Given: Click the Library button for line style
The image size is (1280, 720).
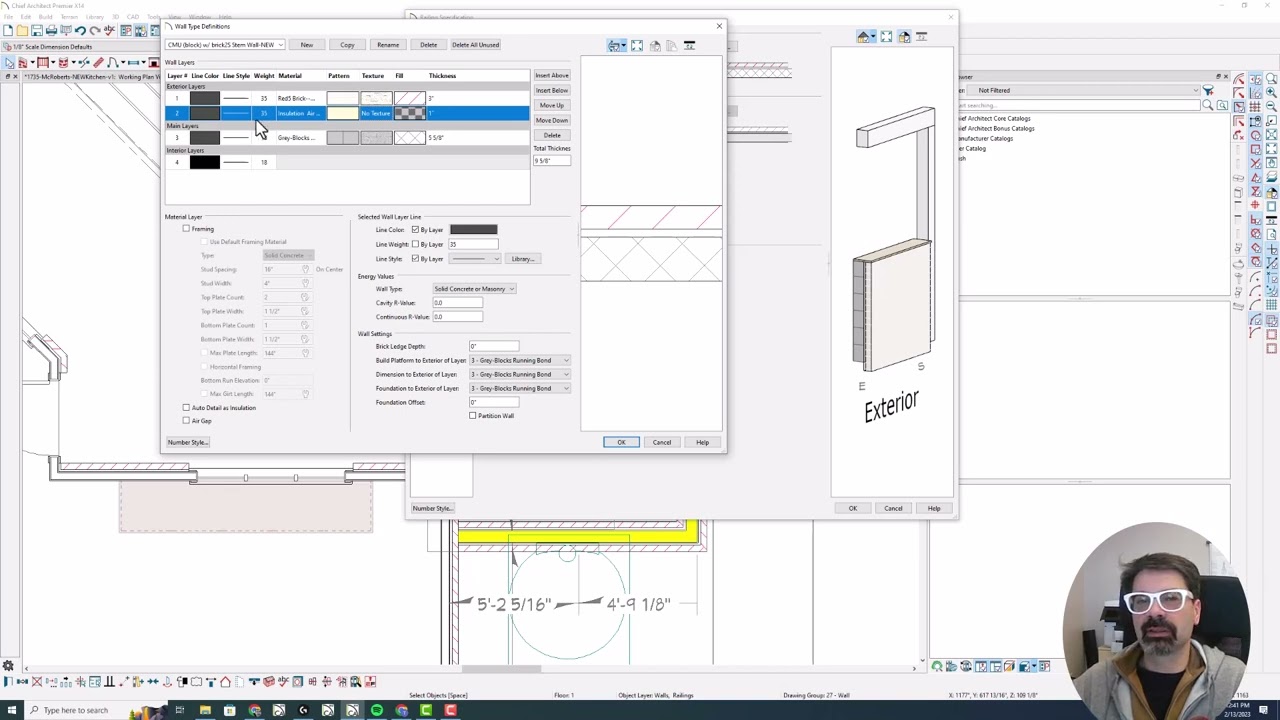Looking at the screenshot, I should point(523,259).
